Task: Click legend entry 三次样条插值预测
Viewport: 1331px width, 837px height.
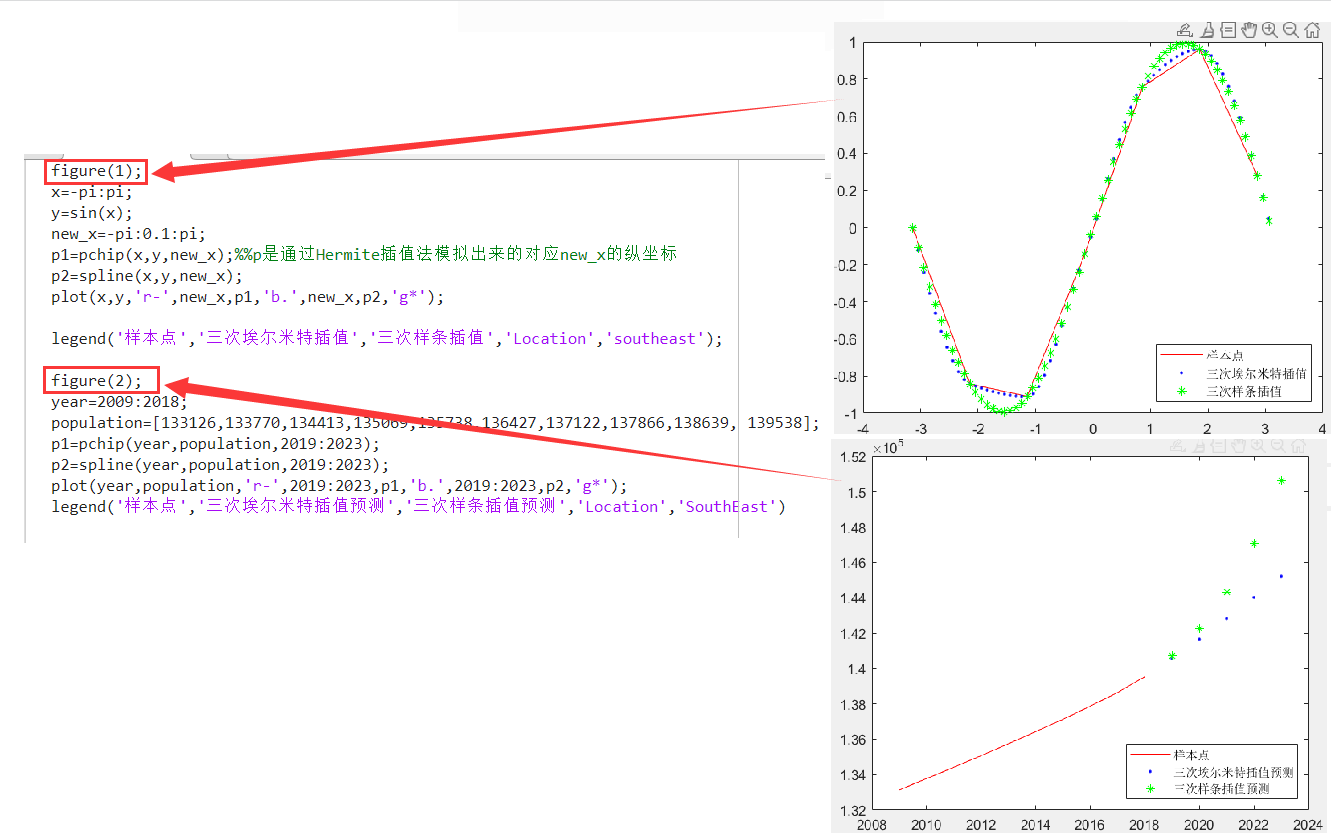Action: coord(1220,789)
